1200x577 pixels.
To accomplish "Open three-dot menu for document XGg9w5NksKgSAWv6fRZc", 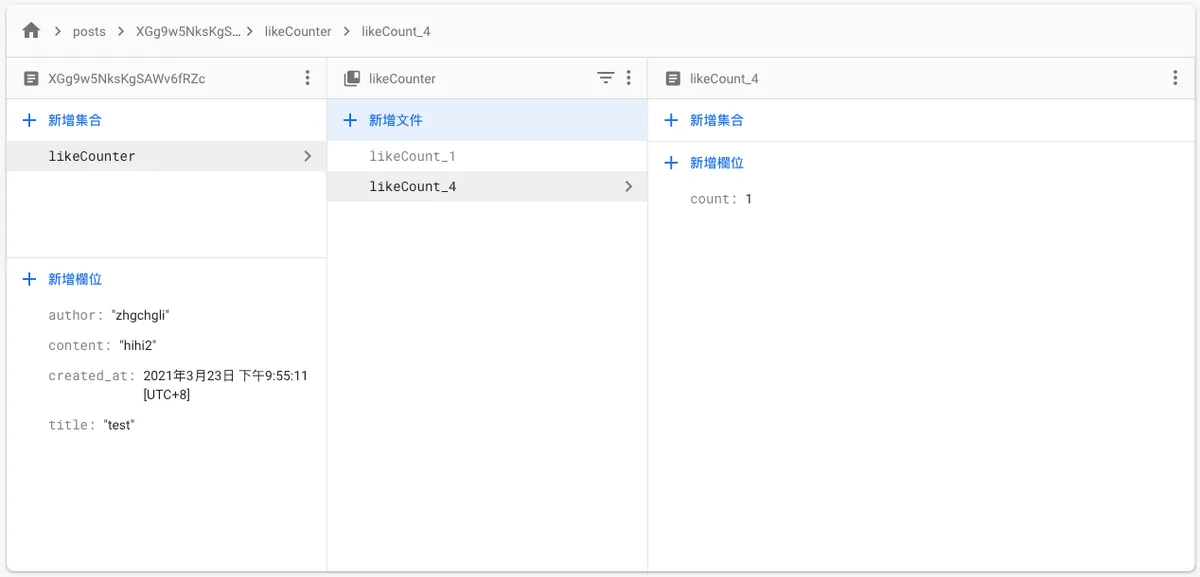I will (307, 78).
